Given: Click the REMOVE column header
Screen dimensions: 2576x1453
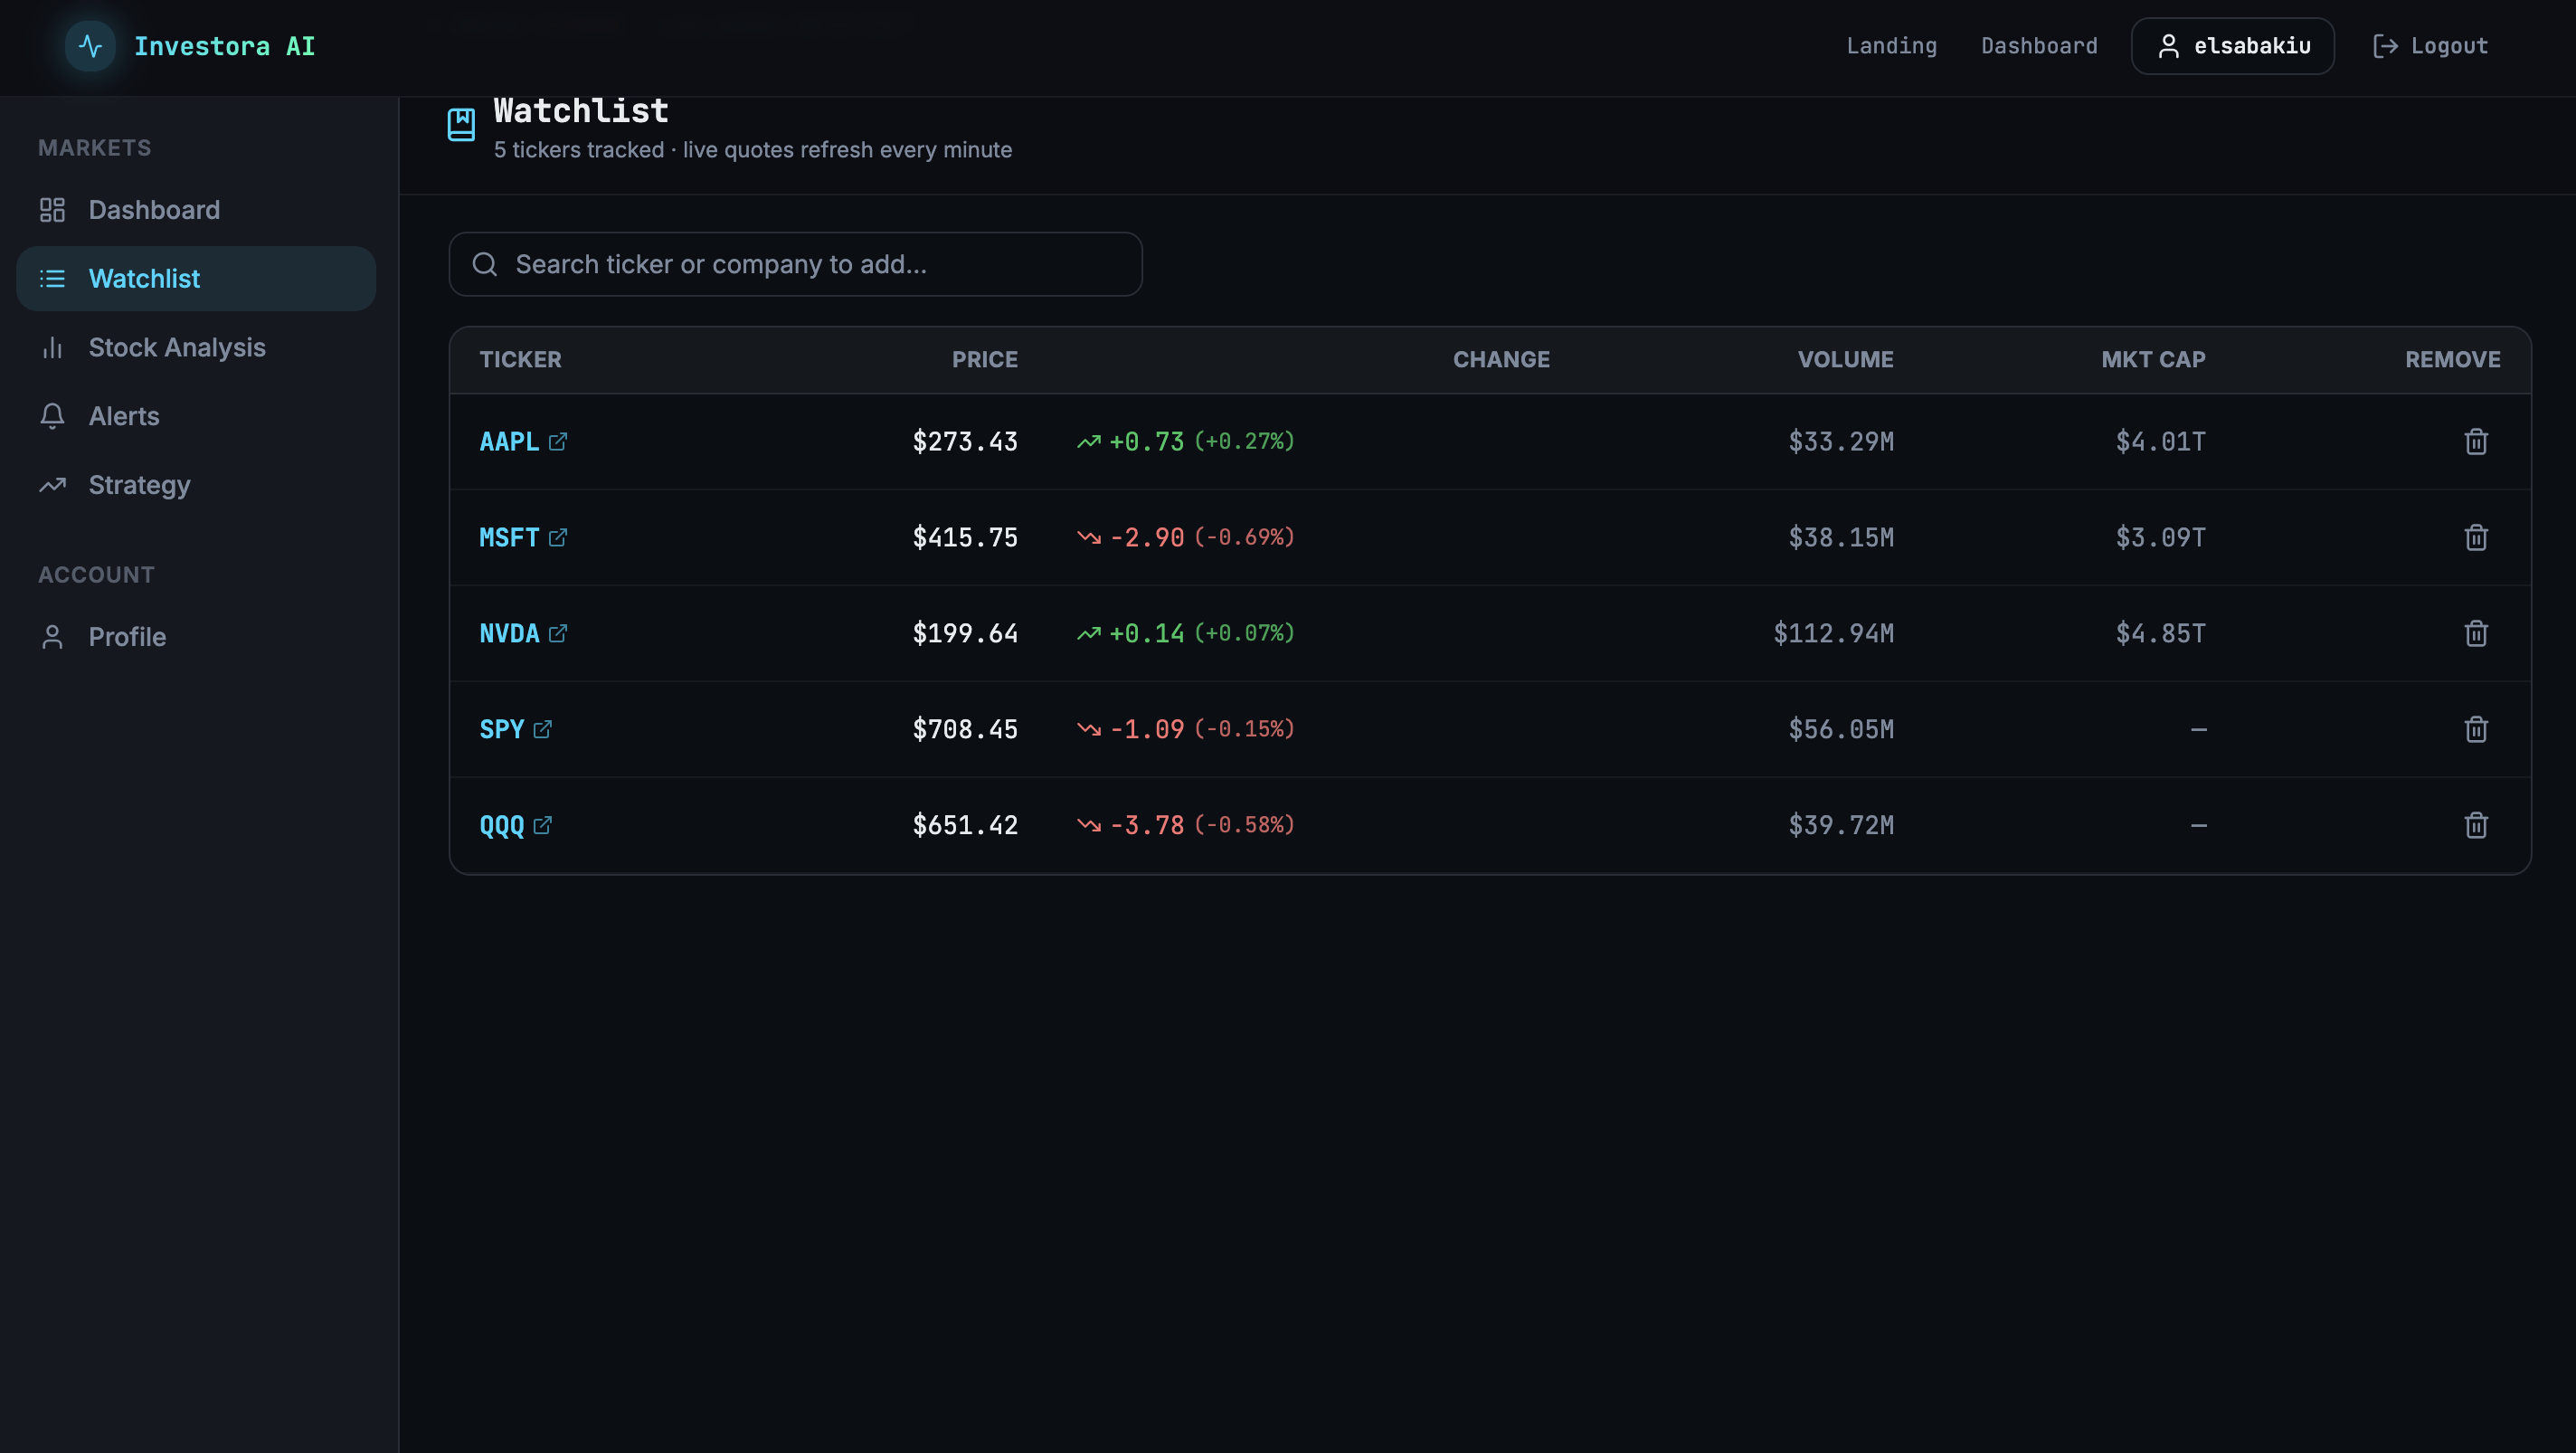Looking at the screenshot, I should pyautogui.click(x=2452, y=360).
